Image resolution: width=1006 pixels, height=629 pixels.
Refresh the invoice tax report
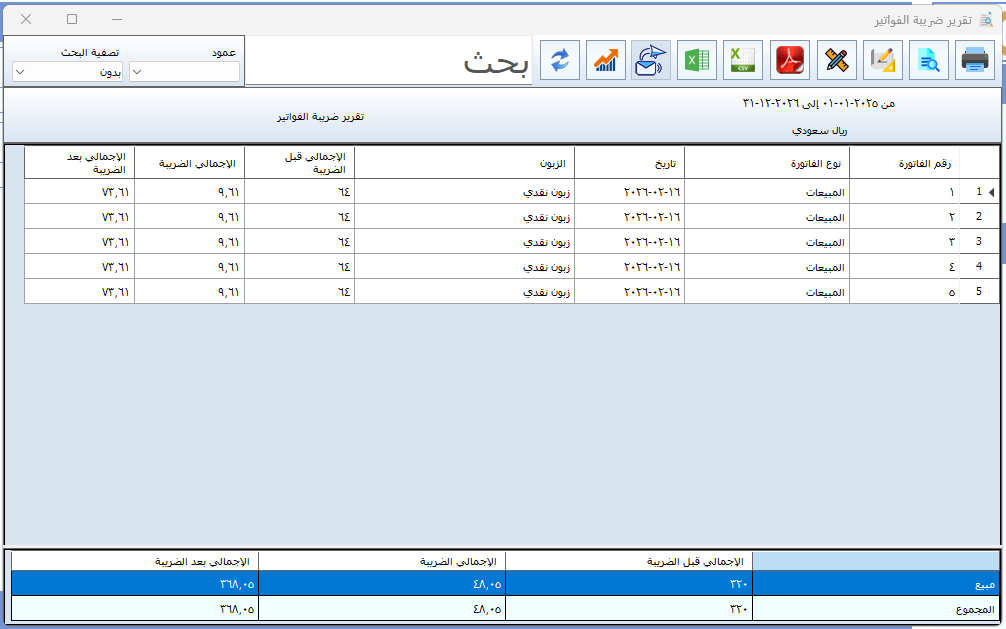pyautogui.click(x=559, y=60)
